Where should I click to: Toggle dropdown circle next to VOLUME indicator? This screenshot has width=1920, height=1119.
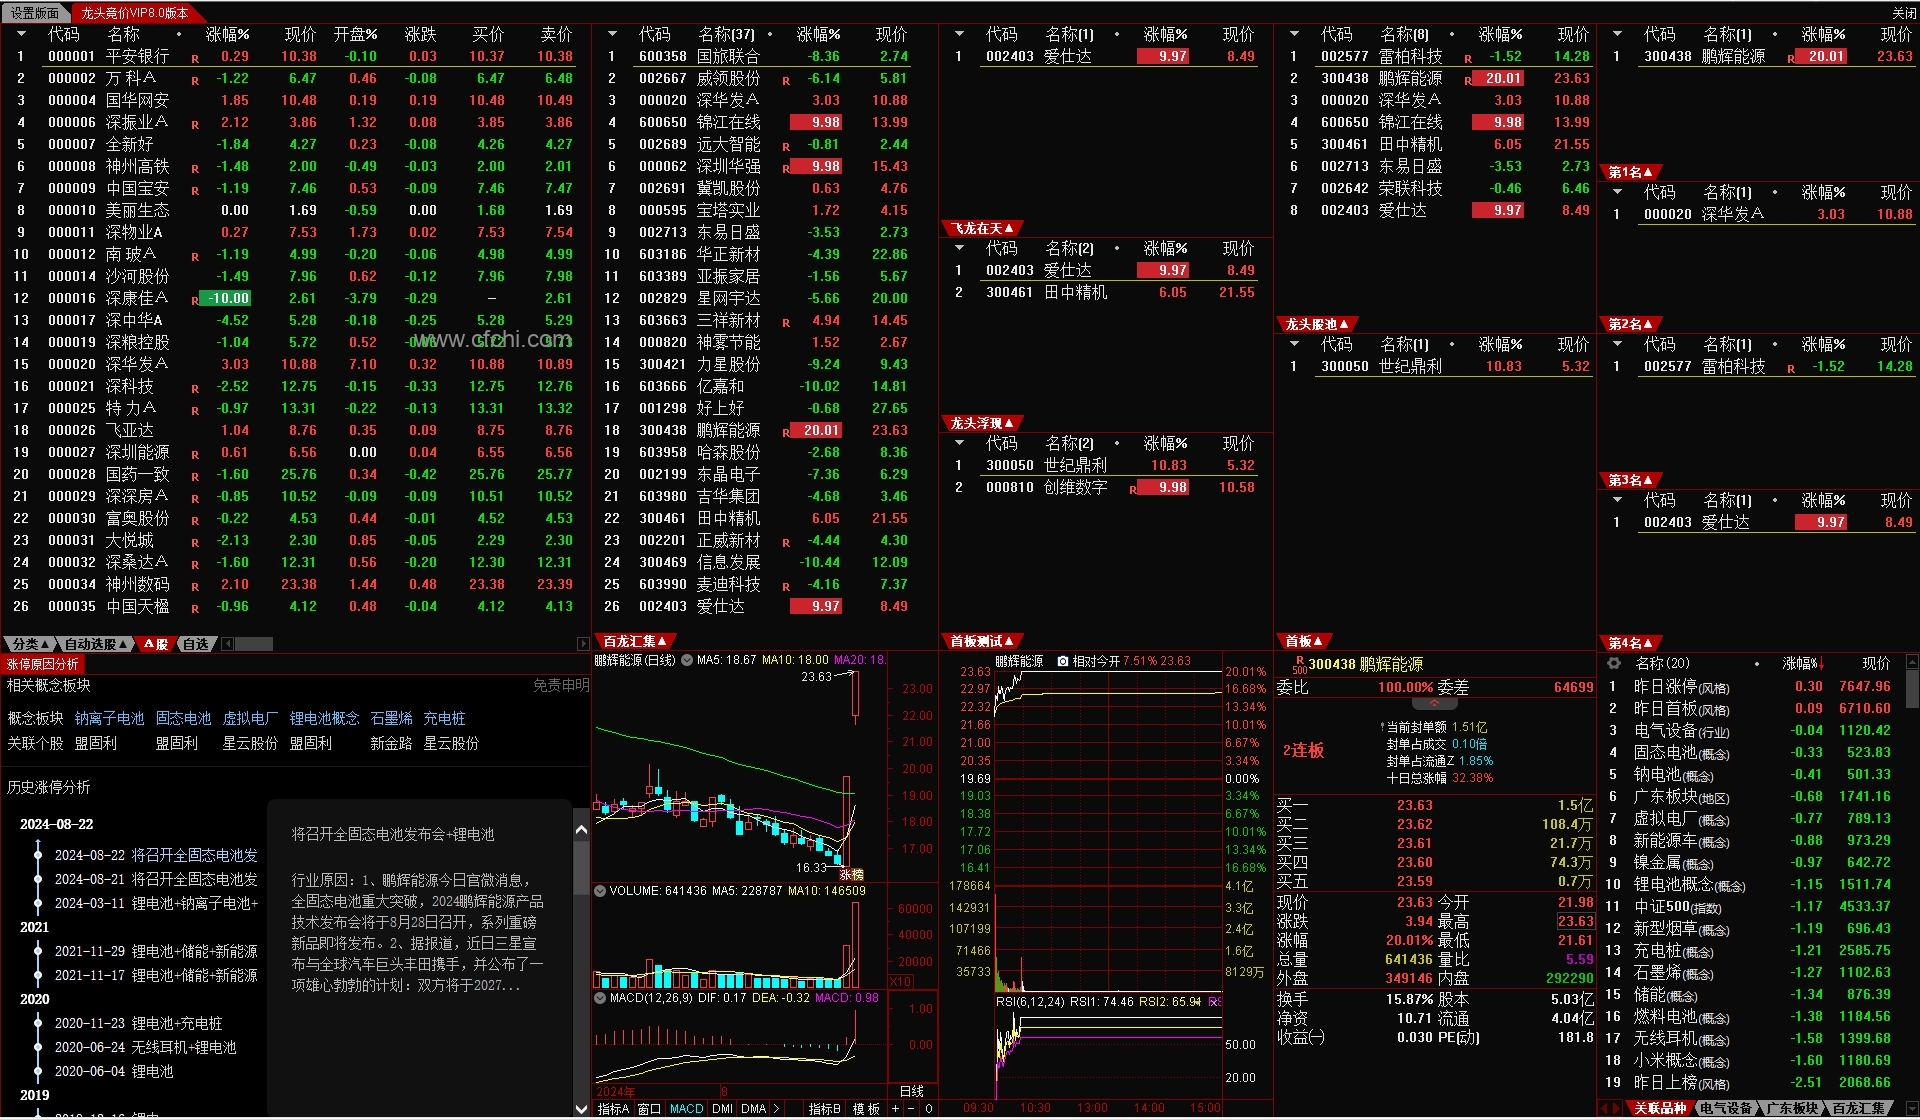coord(600,890)
